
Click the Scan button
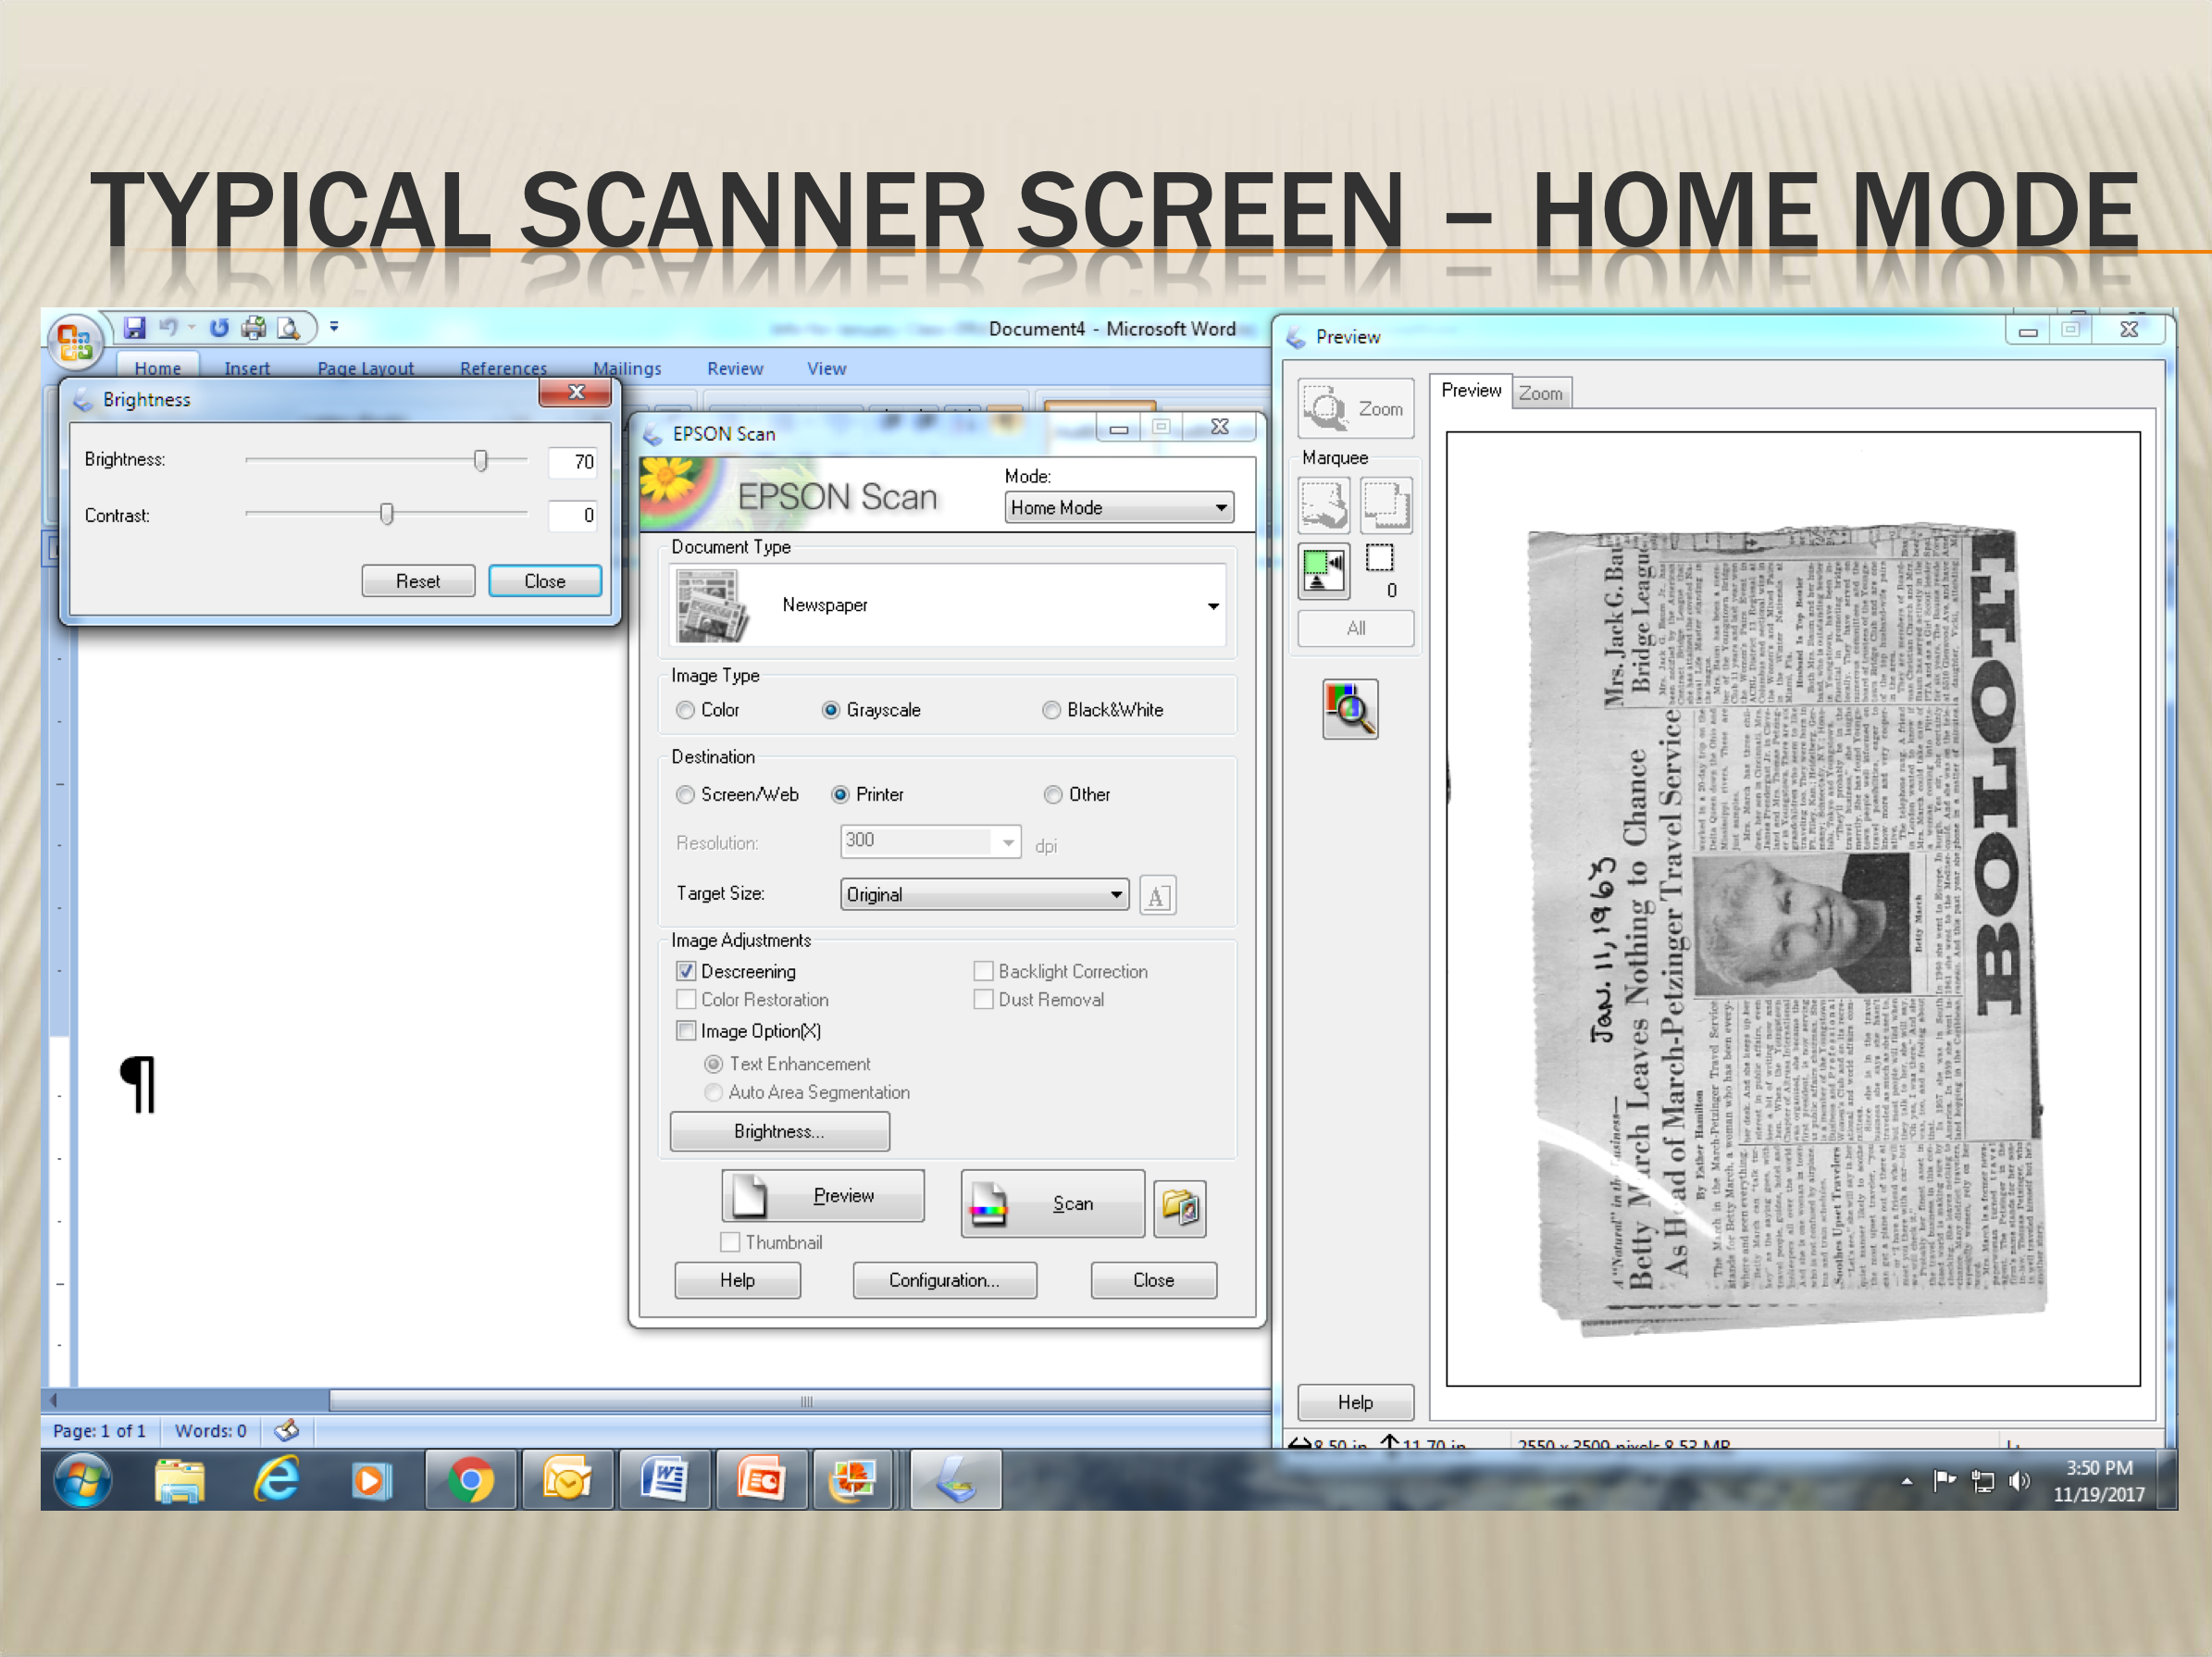(1053, 1204)
